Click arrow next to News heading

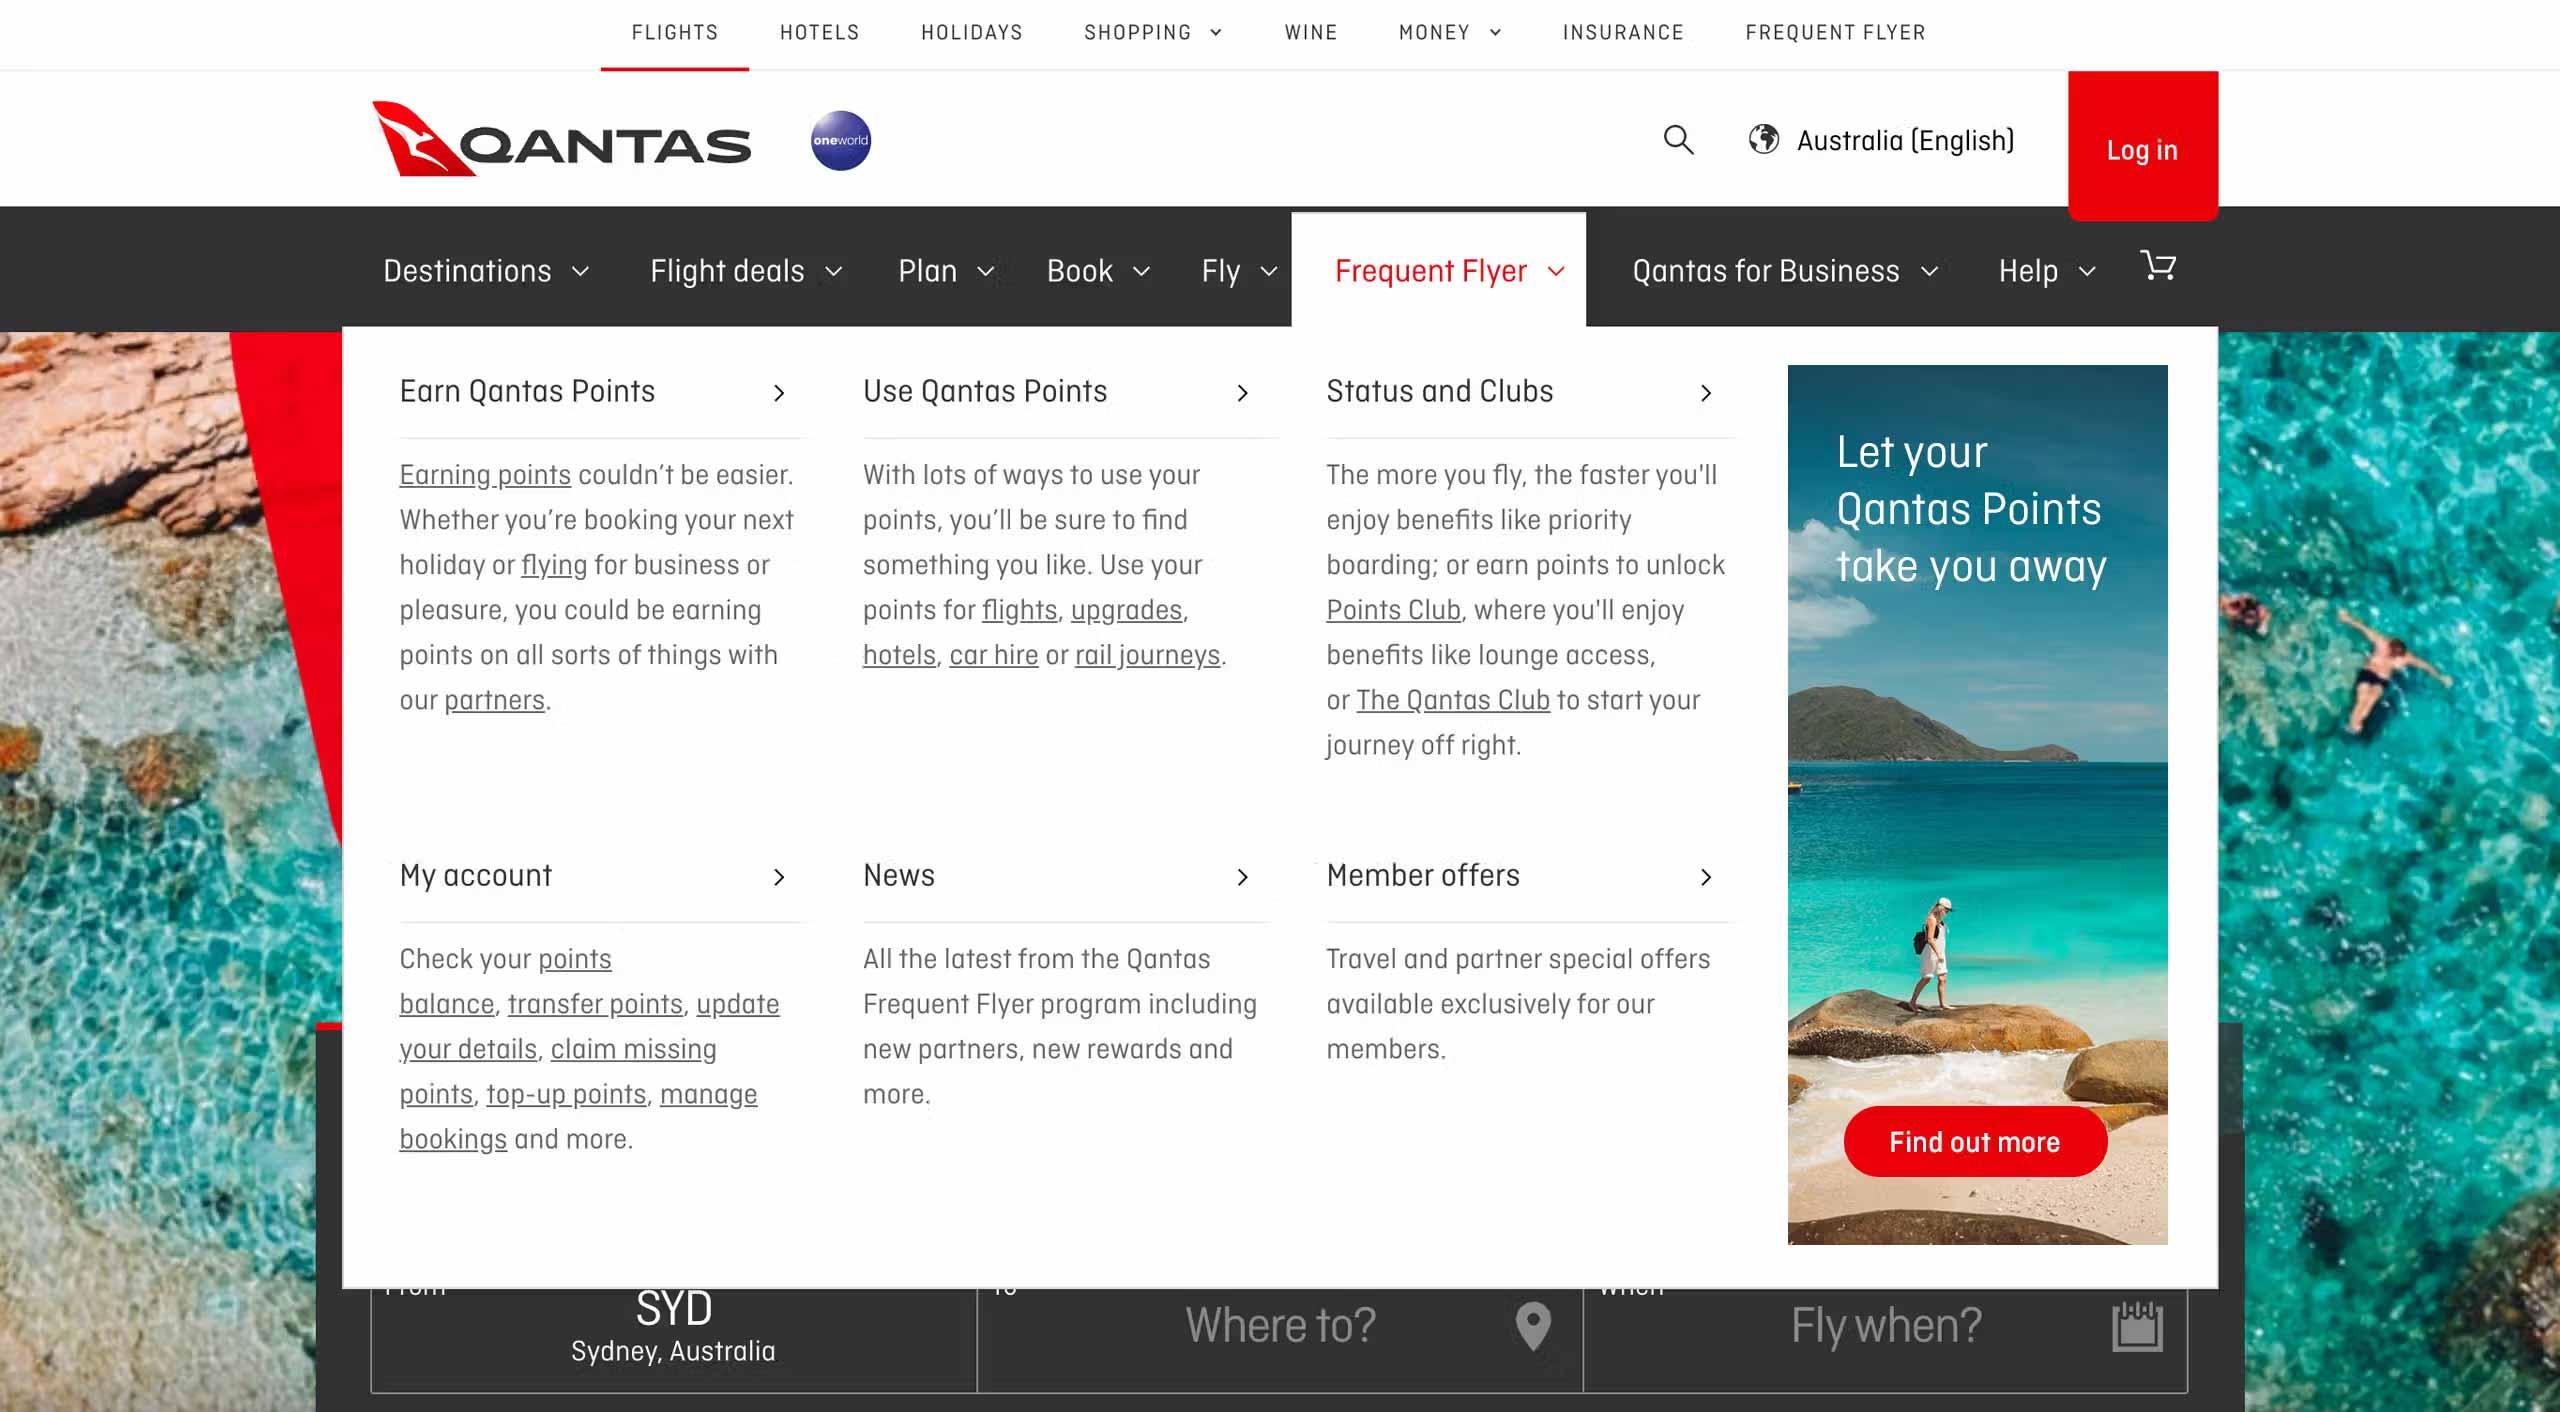coord(1242,877)
